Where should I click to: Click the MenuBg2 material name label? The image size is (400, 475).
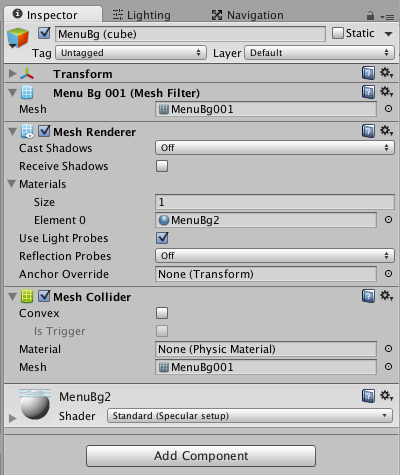pyautogui.click(x=85, y=397)
